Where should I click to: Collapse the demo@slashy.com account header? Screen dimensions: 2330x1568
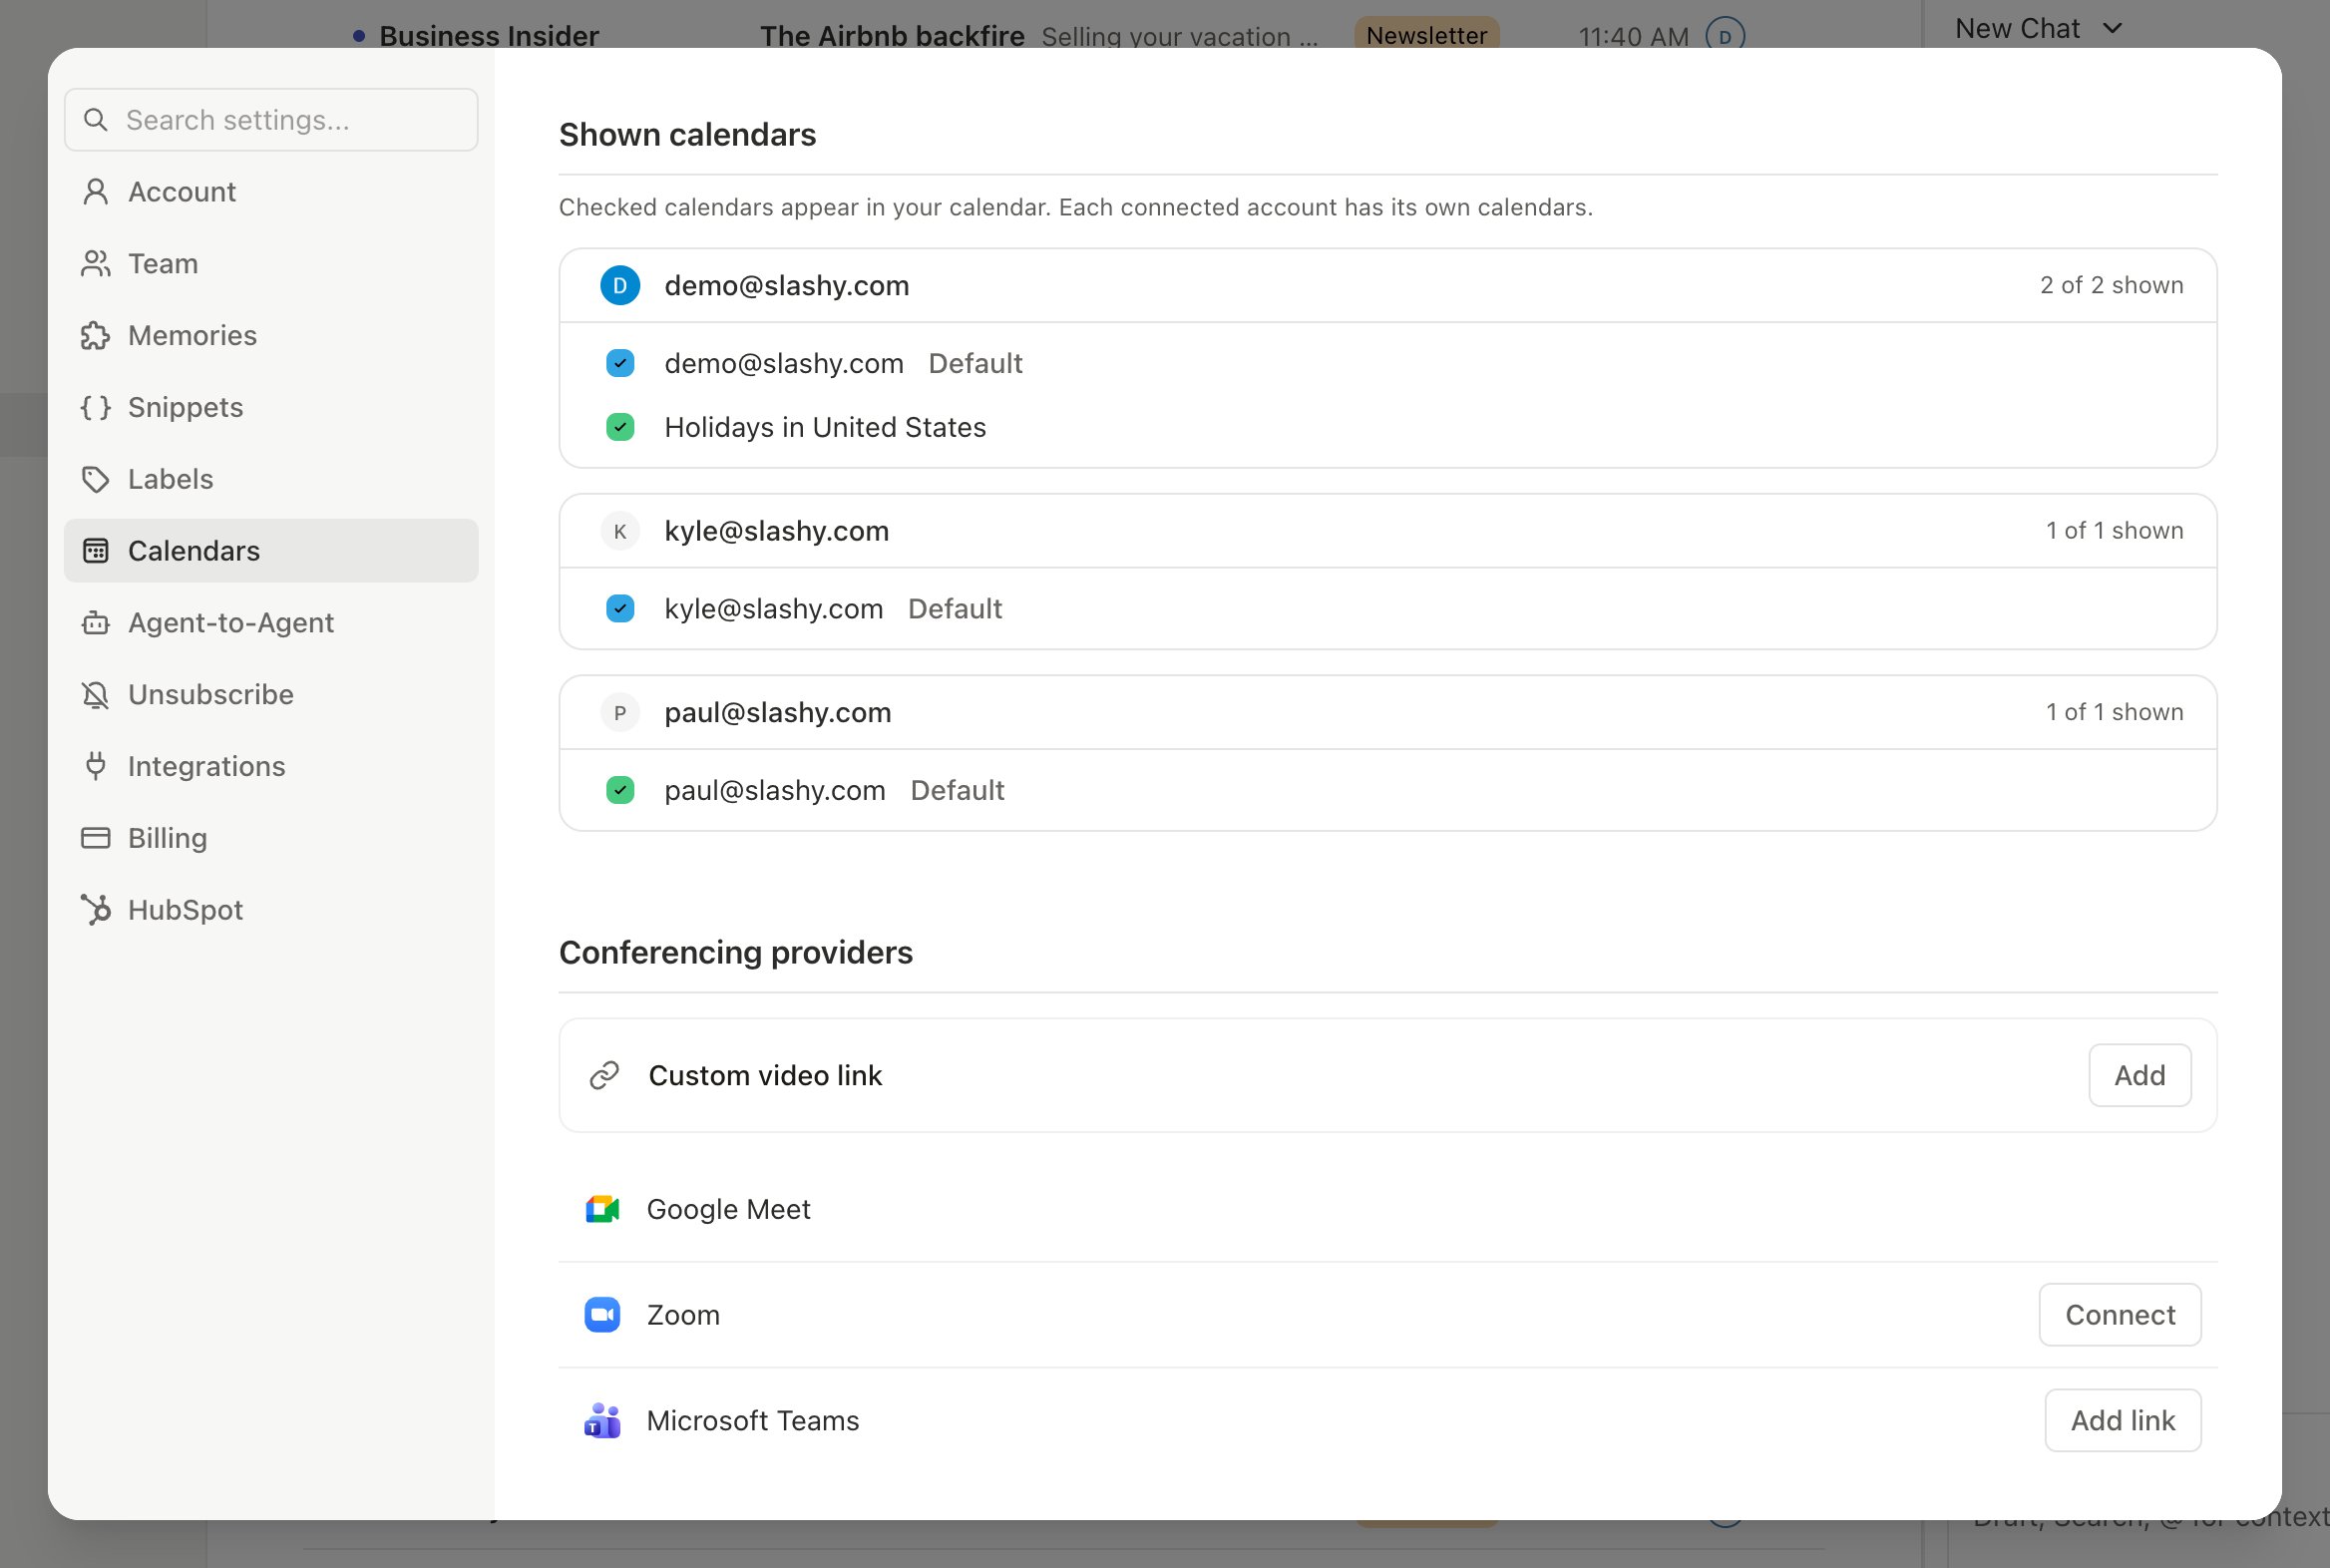pyautogui.click(x=1388, y=286)
